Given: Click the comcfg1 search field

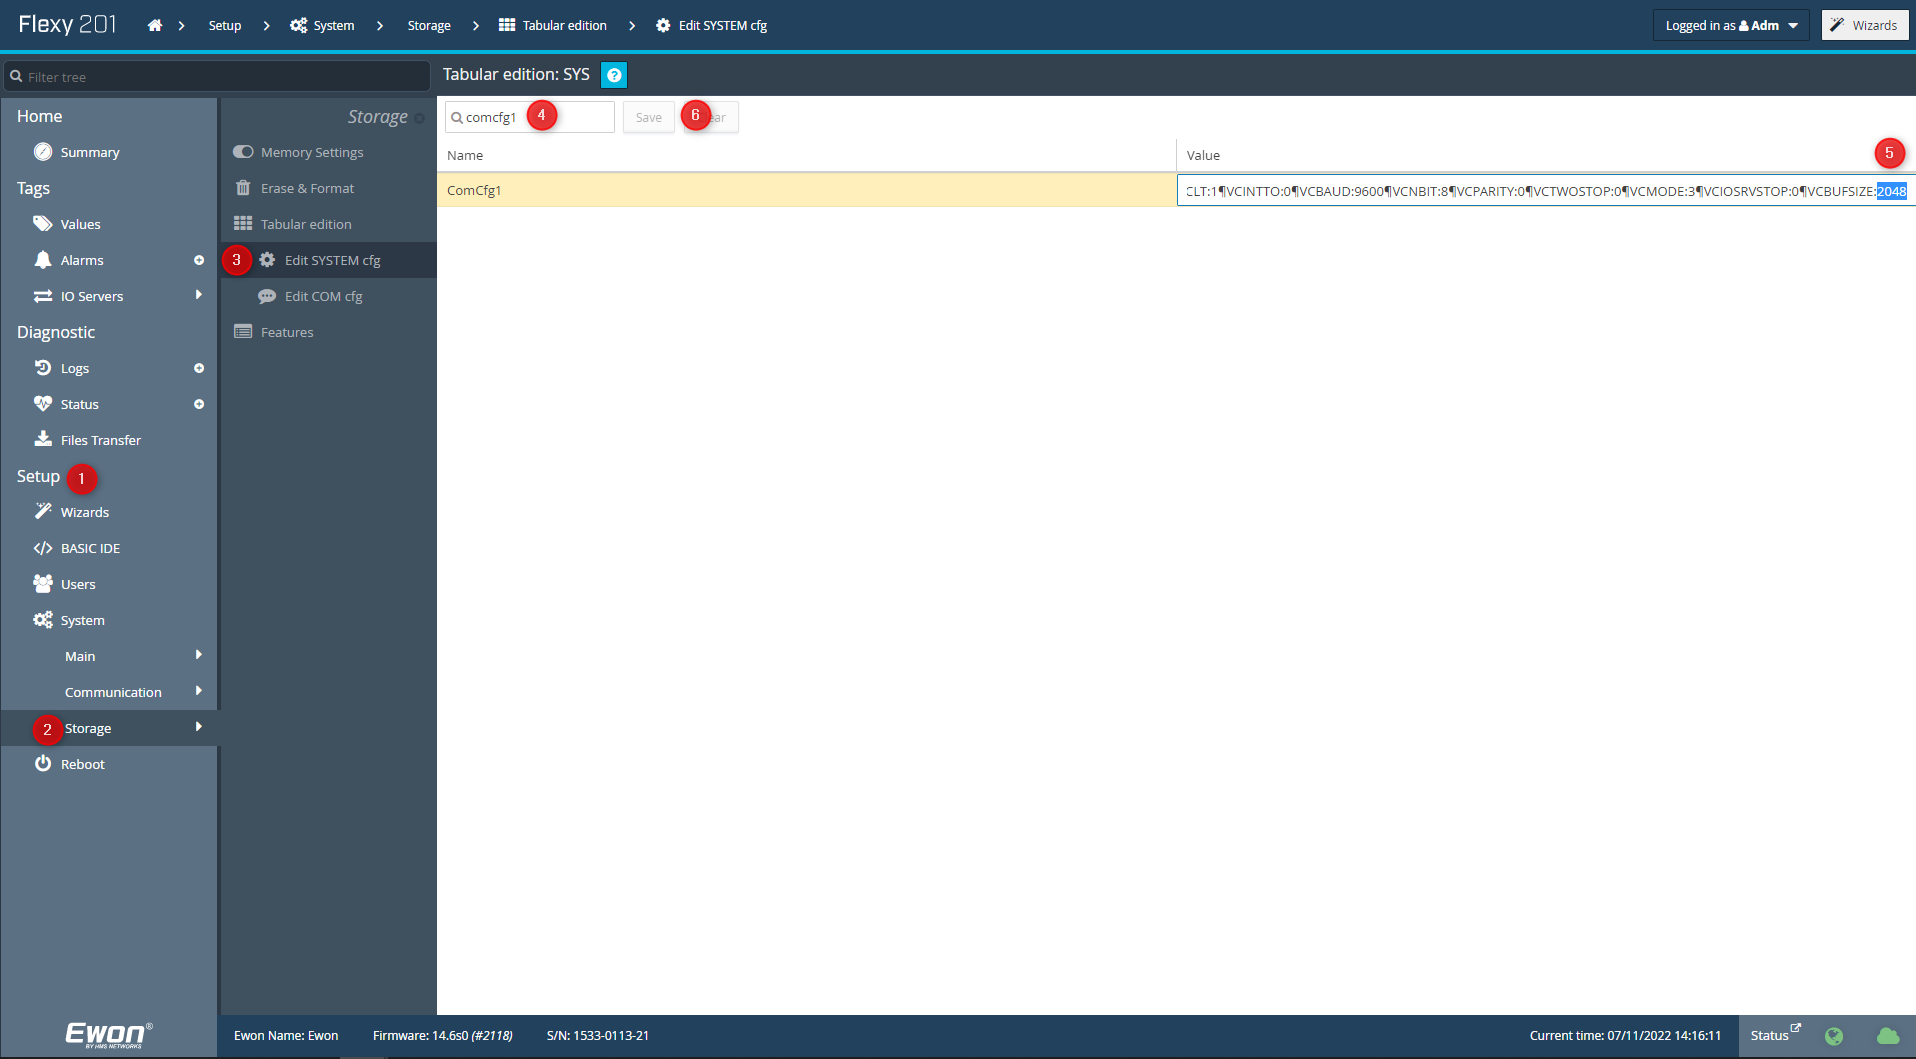Looking at the screenshot, I should [530, 117].
